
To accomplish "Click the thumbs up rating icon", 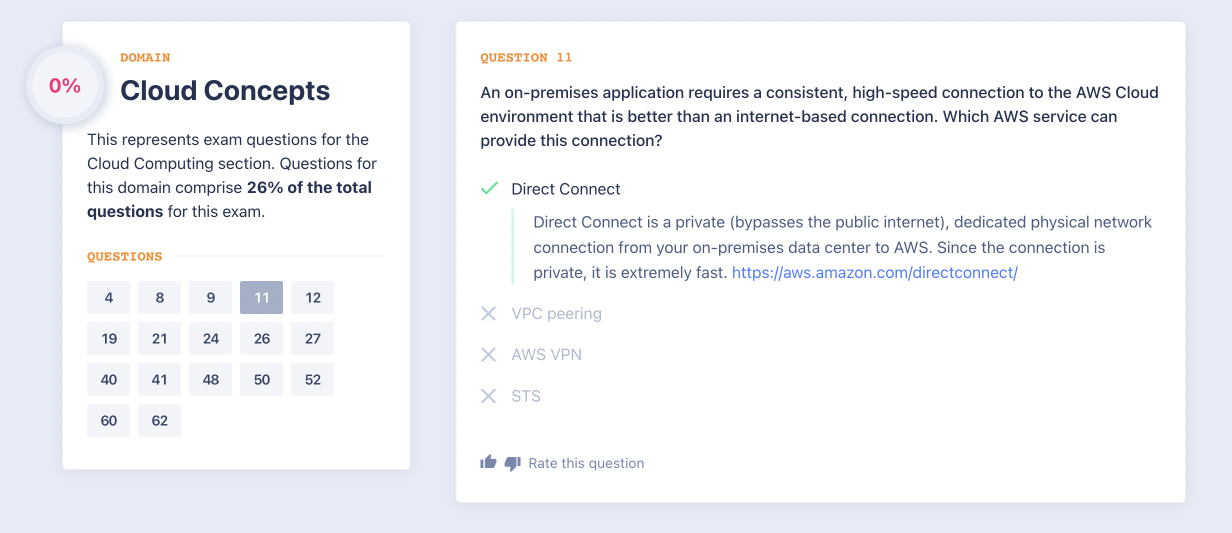I will pyautogui.click(x=488, y=462).
